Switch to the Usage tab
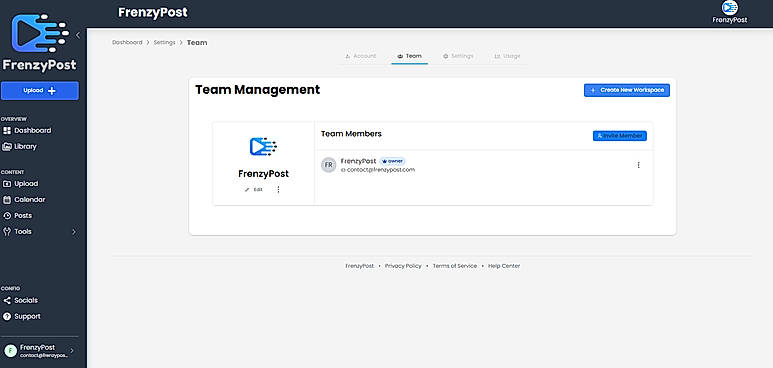Viewport: 773px width, 368px height. tap(507, 56)
